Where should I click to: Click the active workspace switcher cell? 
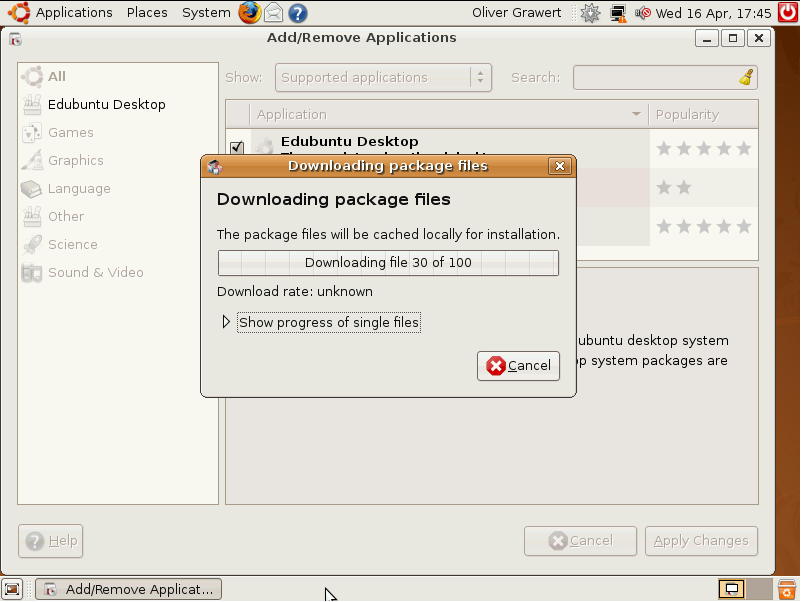click(x=731, y=589)
